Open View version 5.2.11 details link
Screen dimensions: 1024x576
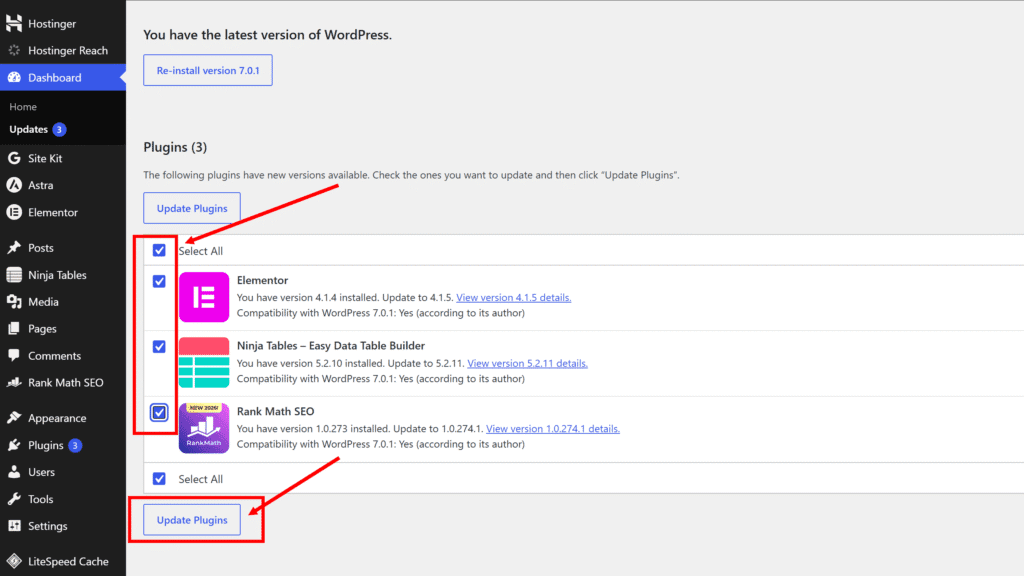(x=527, y=363)
